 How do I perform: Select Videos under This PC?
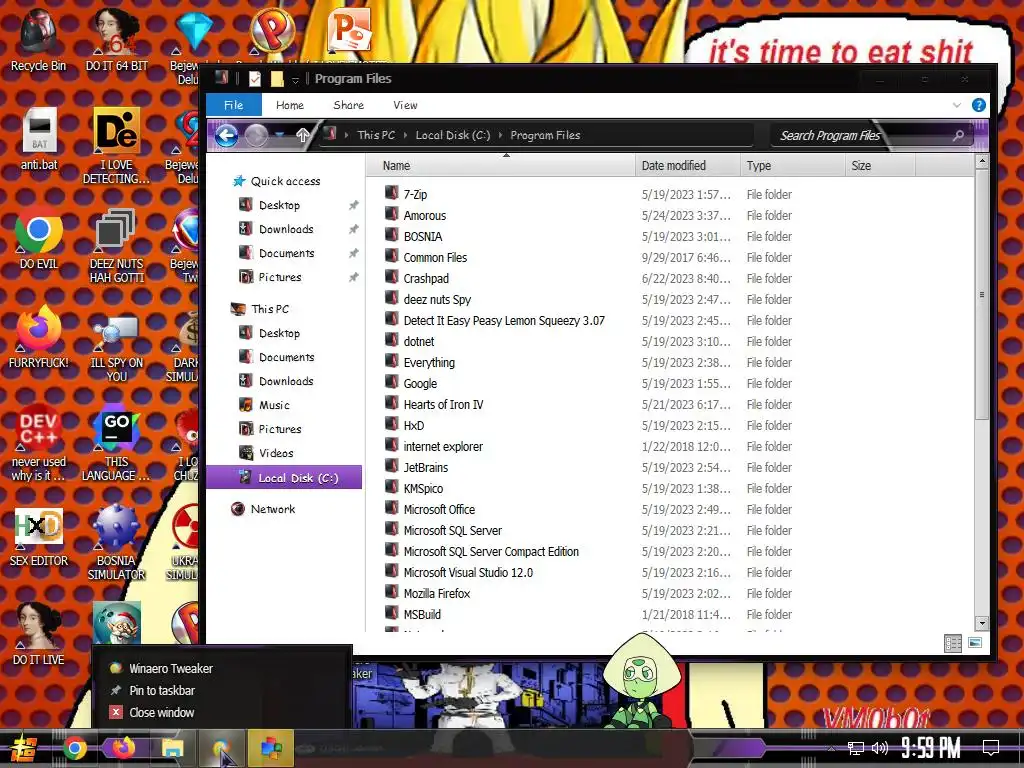pyautogui.click(x=276, y=453)
